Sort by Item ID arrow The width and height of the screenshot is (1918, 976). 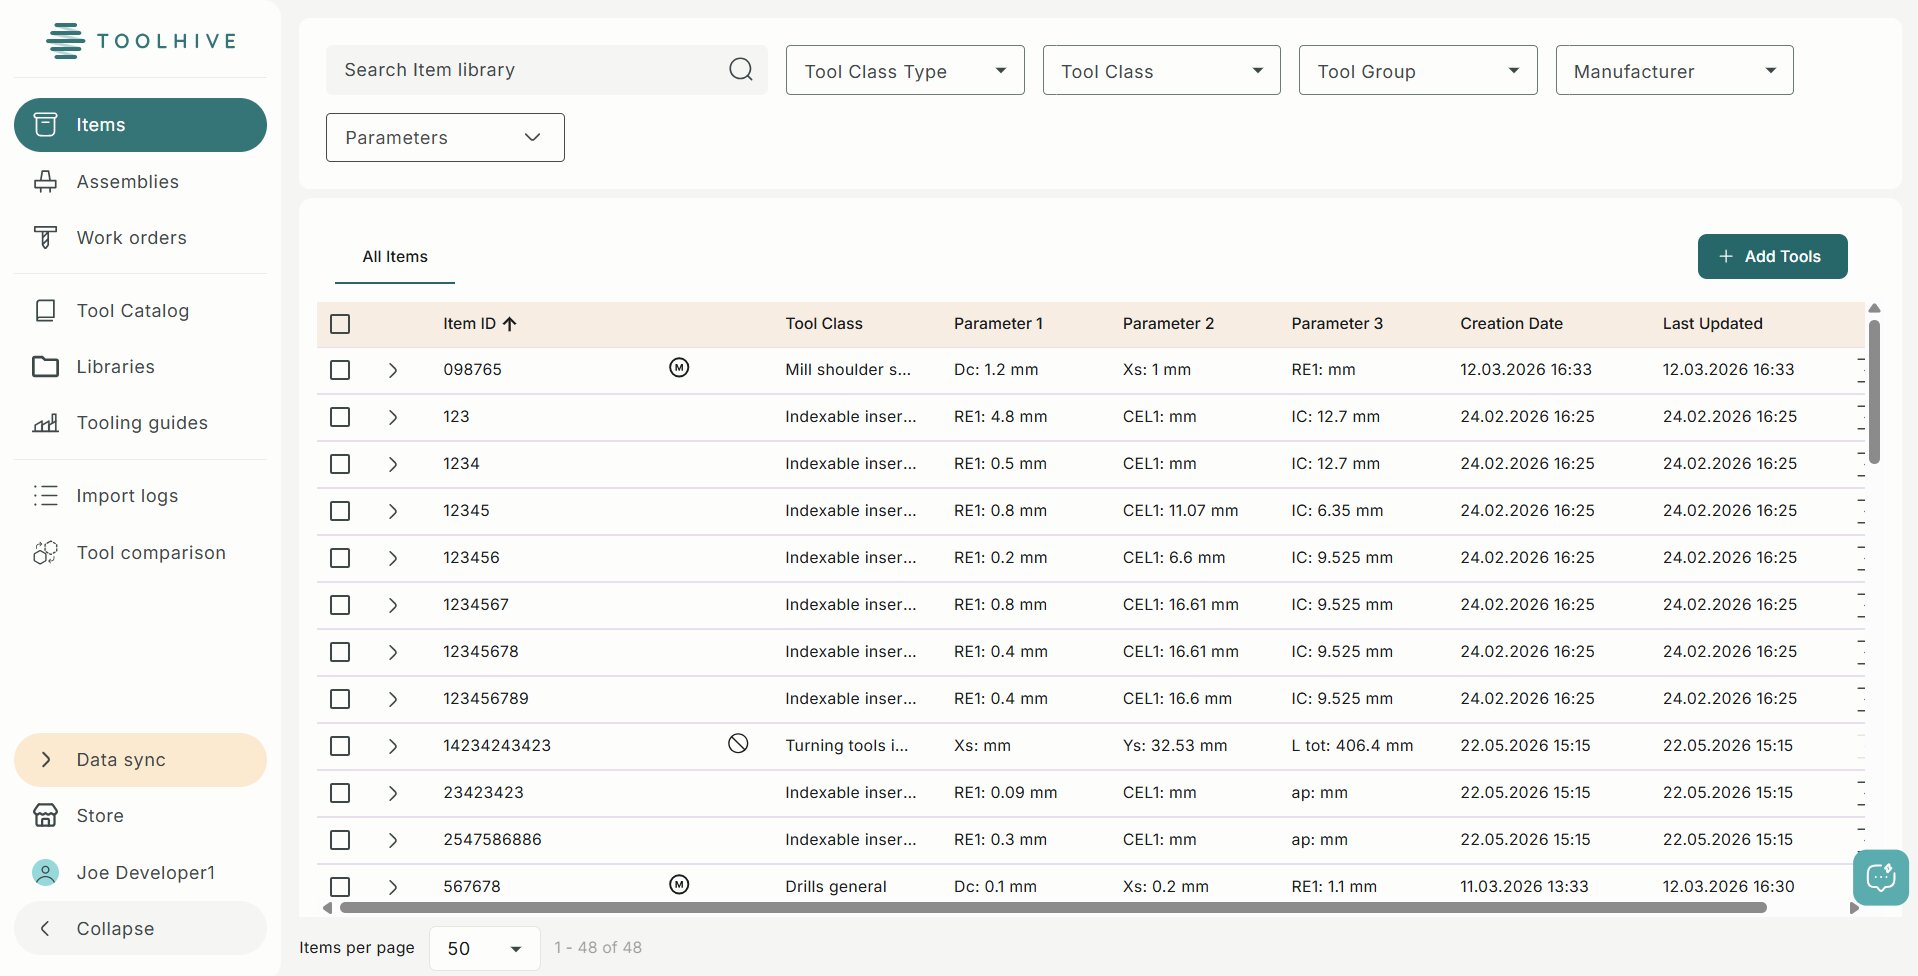click(x=510, y=324)
